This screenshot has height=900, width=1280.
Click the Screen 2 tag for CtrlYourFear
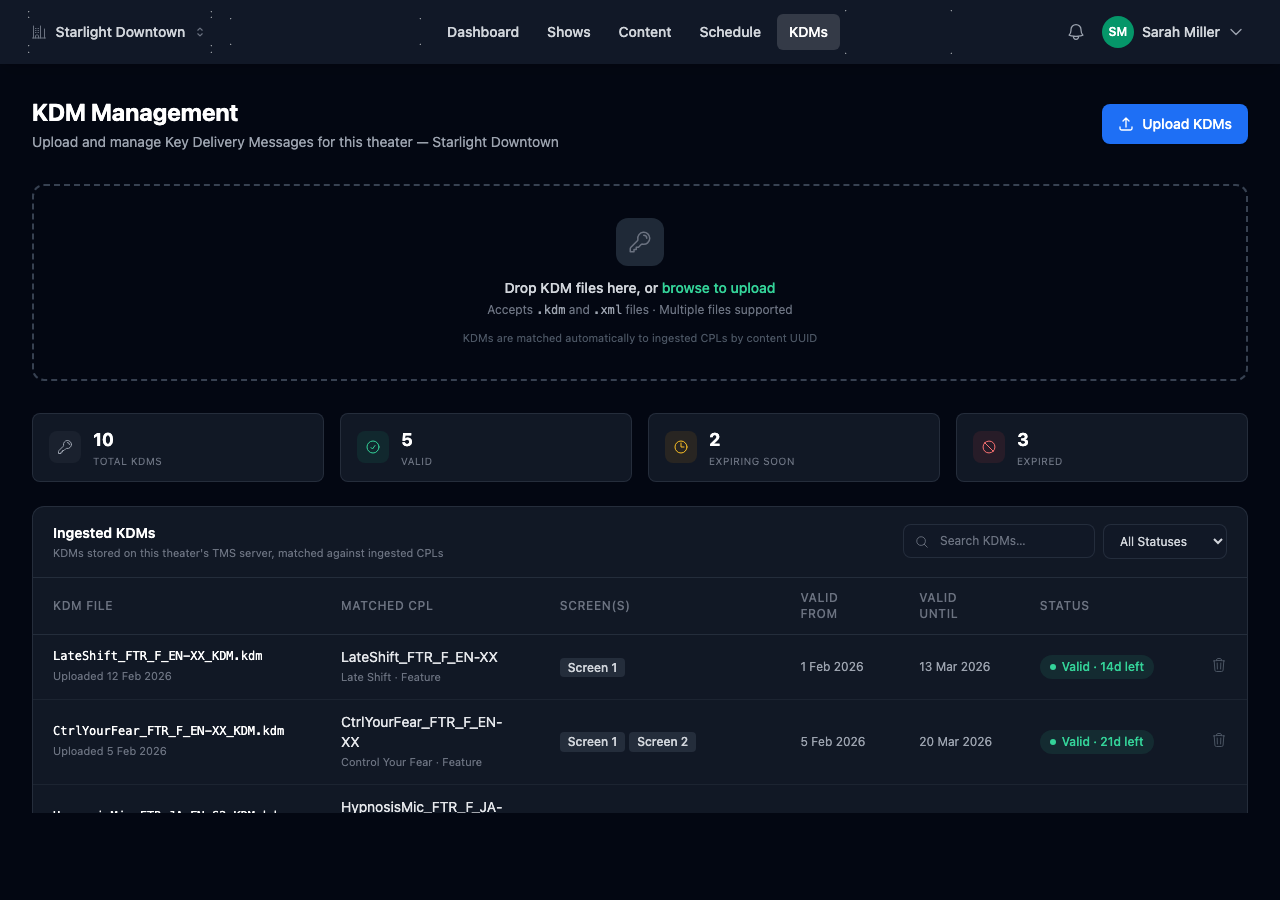[x=662, y=742]
